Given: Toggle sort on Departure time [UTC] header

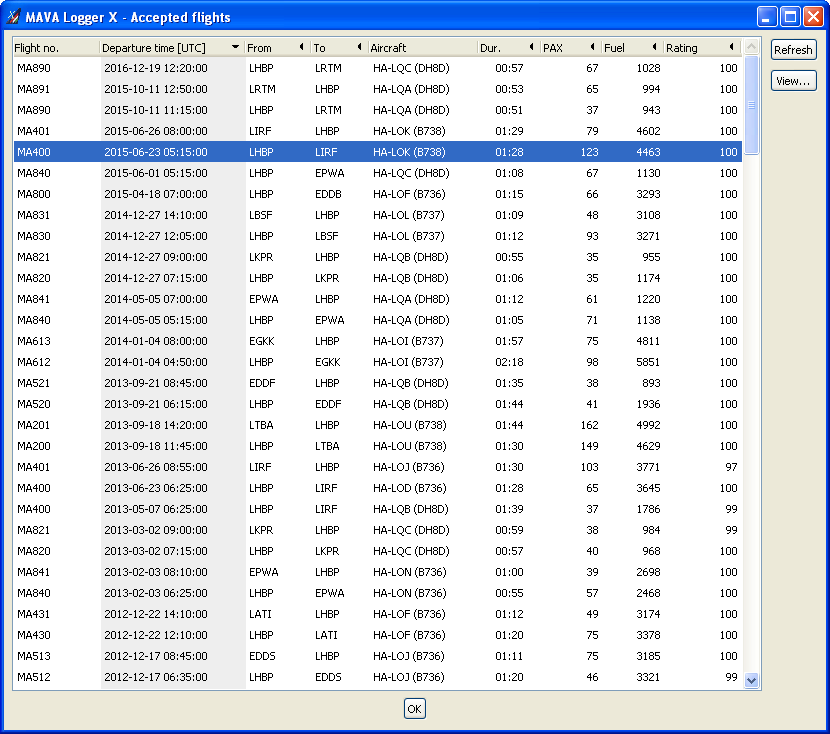Looking at the screenshot, I should coord(172,48).
